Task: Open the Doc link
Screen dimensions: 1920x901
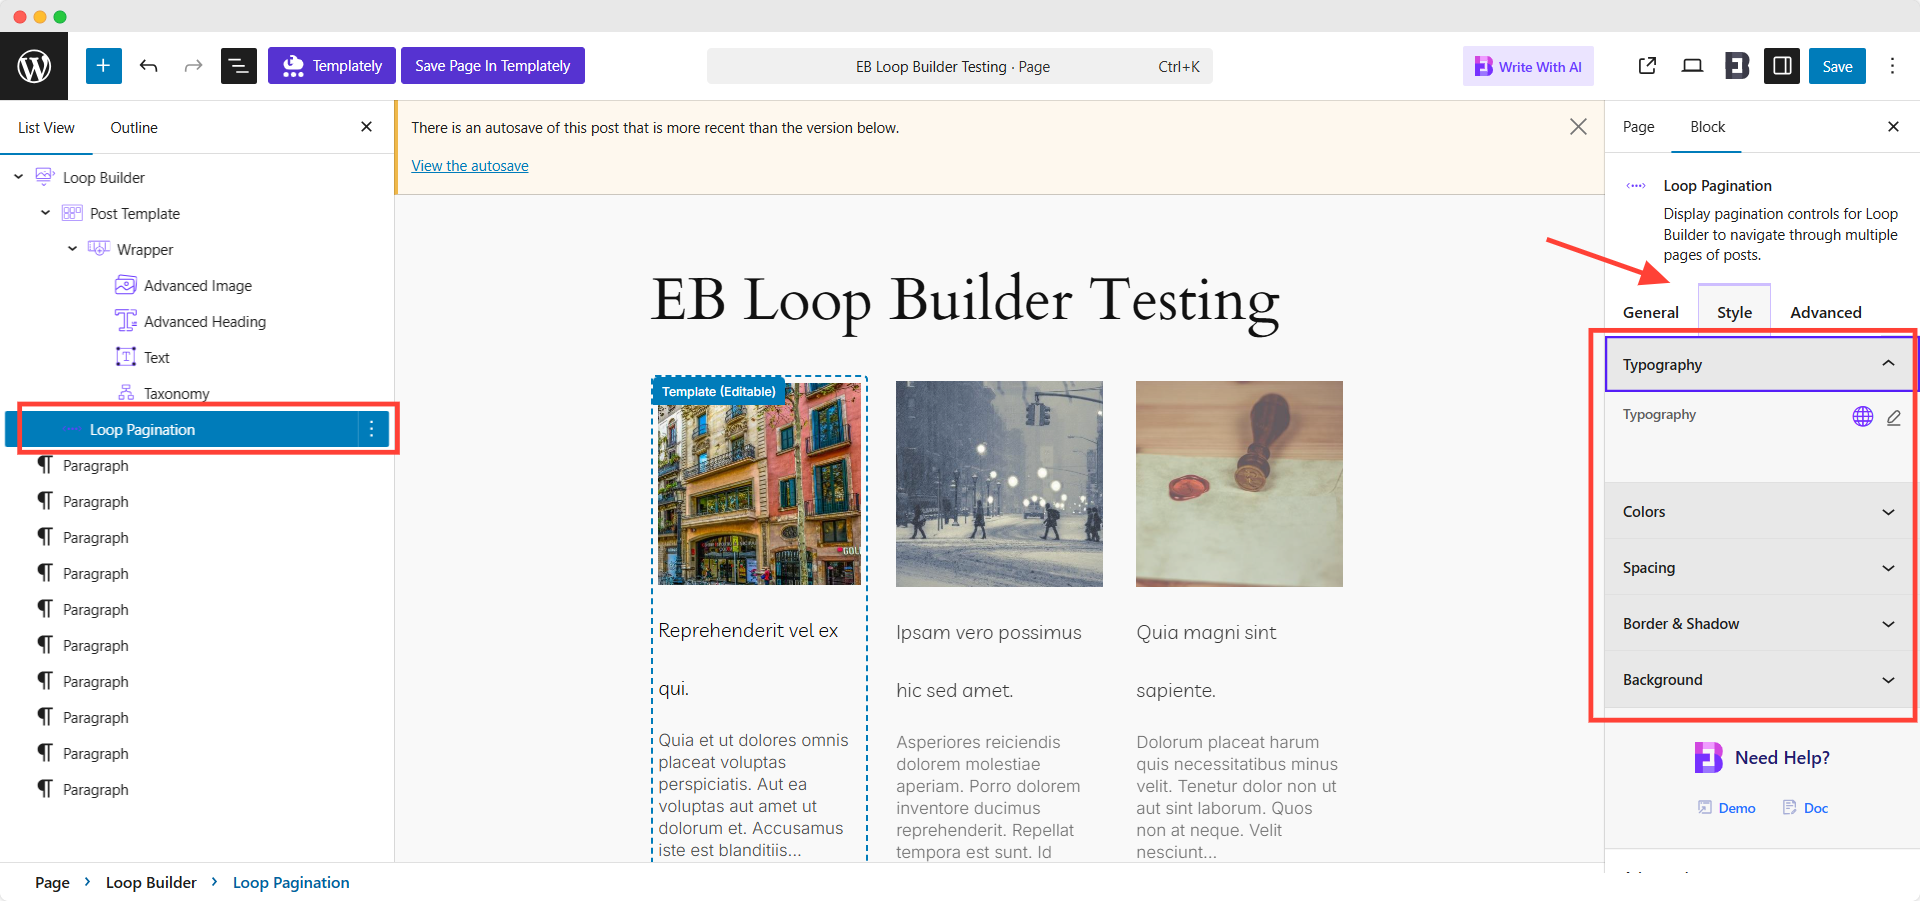Action: 1805,808
